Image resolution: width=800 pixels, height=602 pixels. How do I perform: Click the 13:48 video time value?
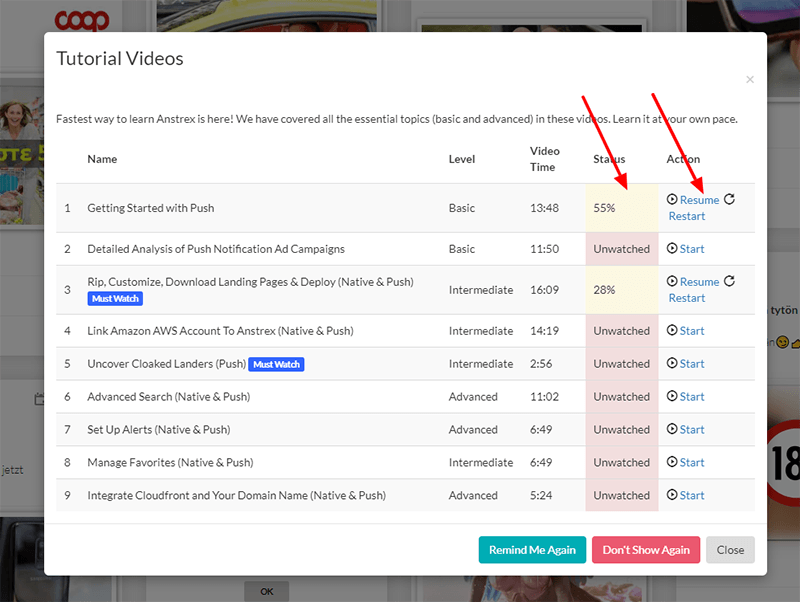coord(544,208)
